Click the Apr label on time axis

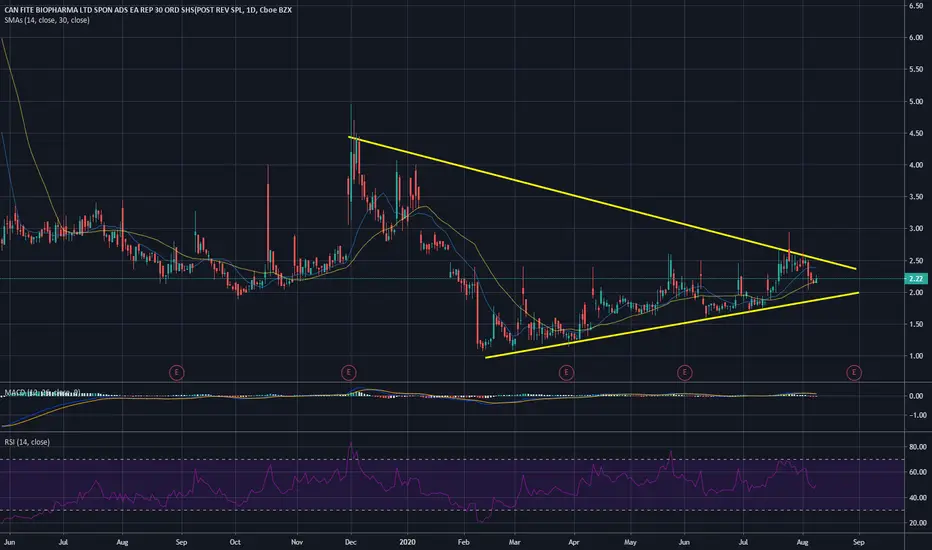click(x=574, y=542)
